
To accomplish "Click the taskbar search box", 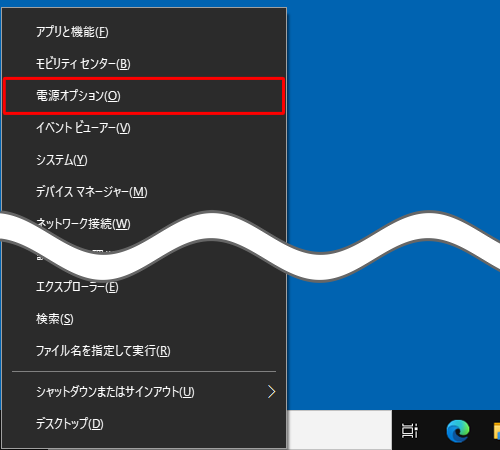I will coord(339,430).
